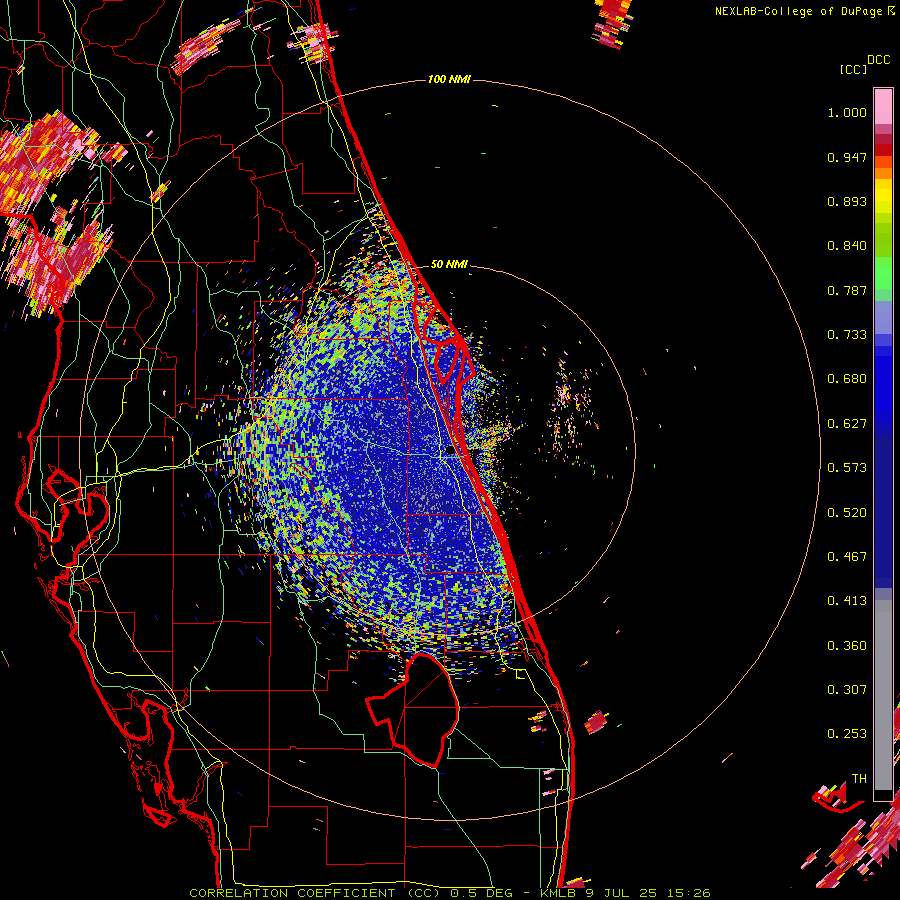
Task: Select the 0.787 scale value
Action: tap(847, 290)
